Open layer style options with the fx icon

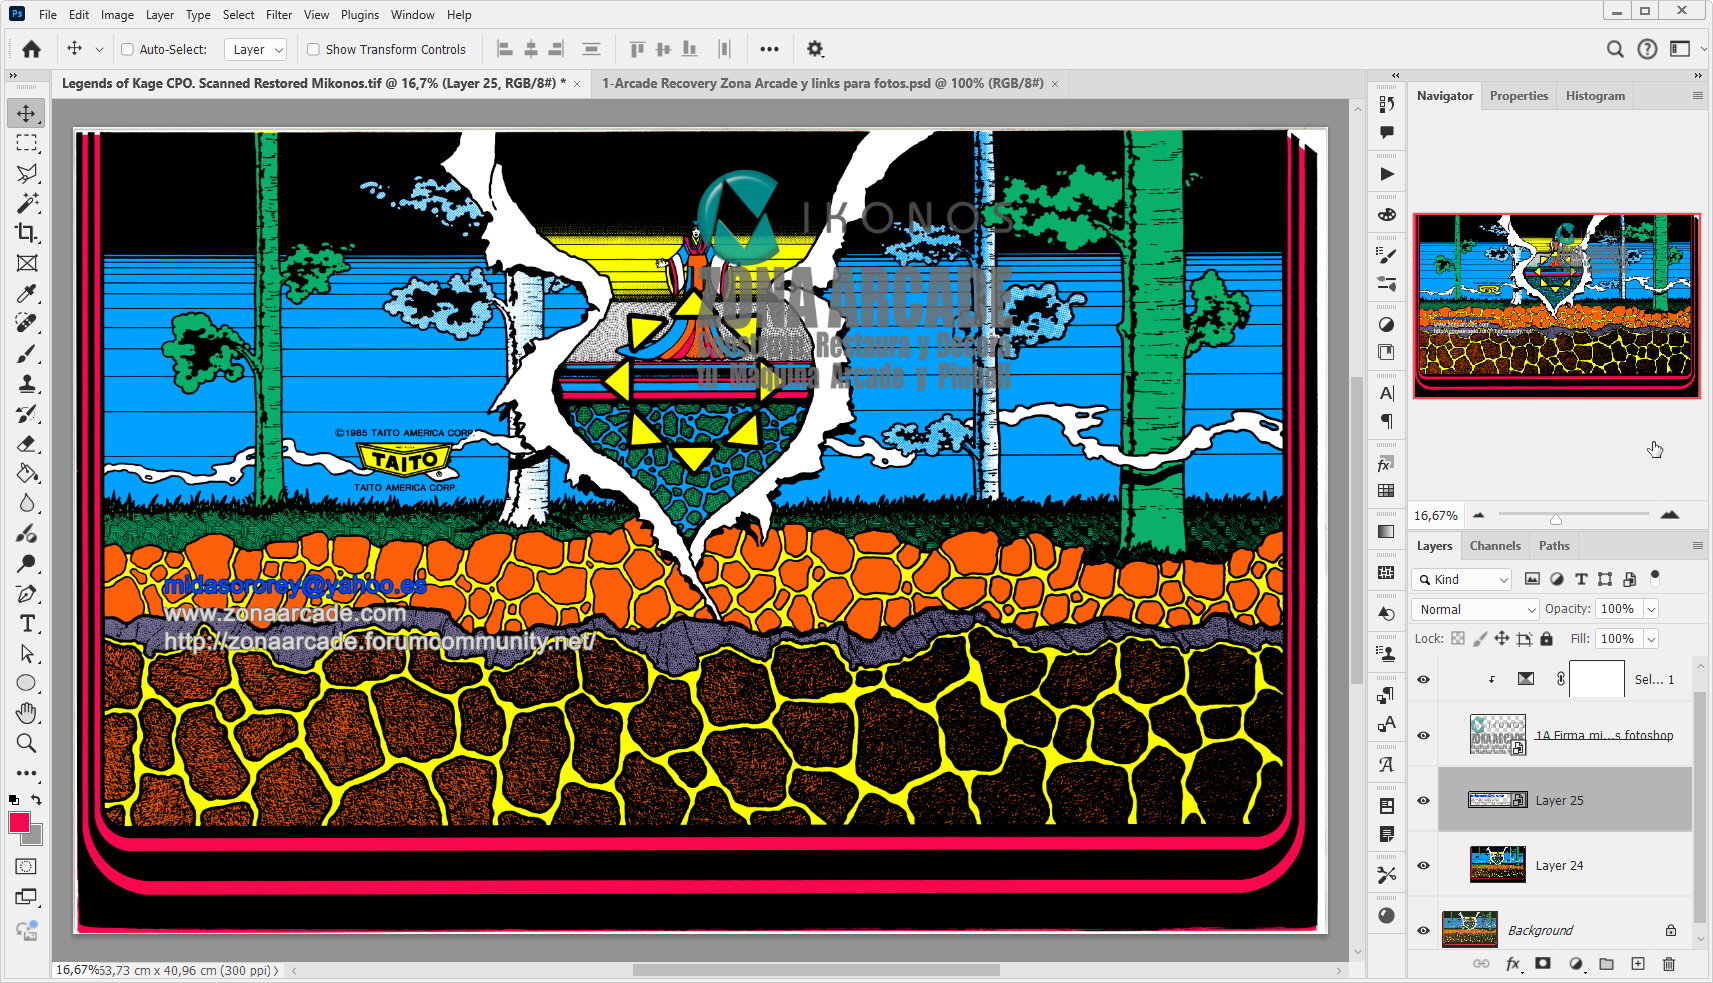1513,964
